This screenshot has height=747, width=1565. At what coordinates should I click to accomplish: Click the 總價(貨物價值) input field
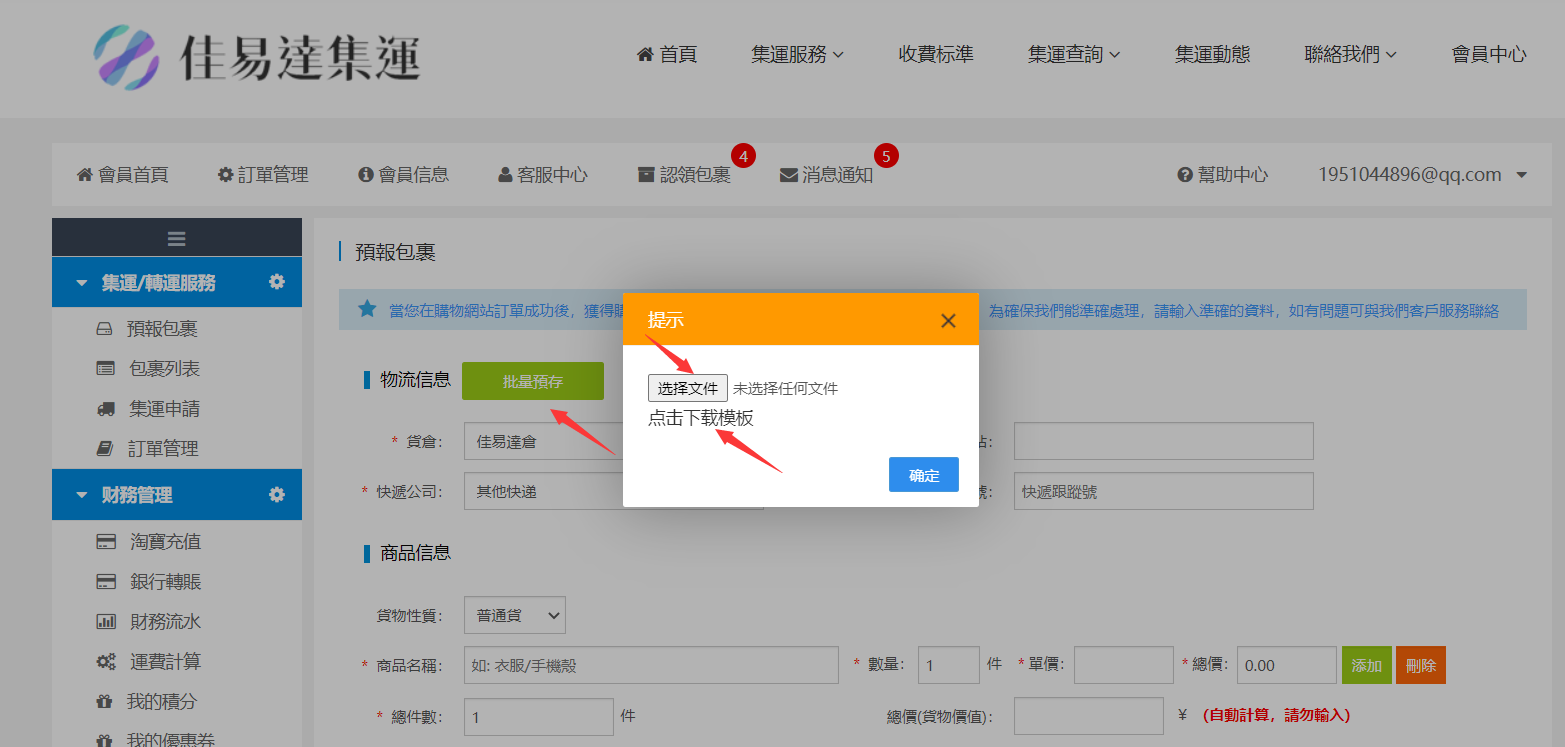tap(1089, 716)
